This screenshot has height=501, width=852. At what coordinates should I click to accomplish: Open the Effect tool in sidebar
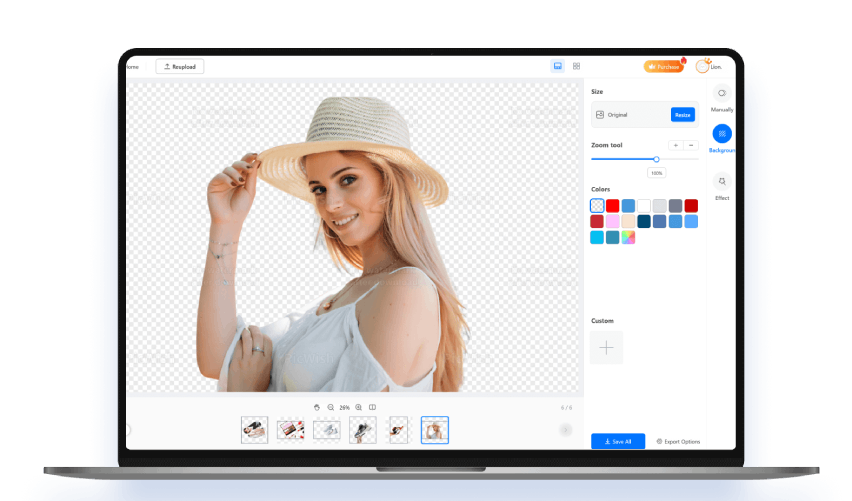[x=721, y=182]
